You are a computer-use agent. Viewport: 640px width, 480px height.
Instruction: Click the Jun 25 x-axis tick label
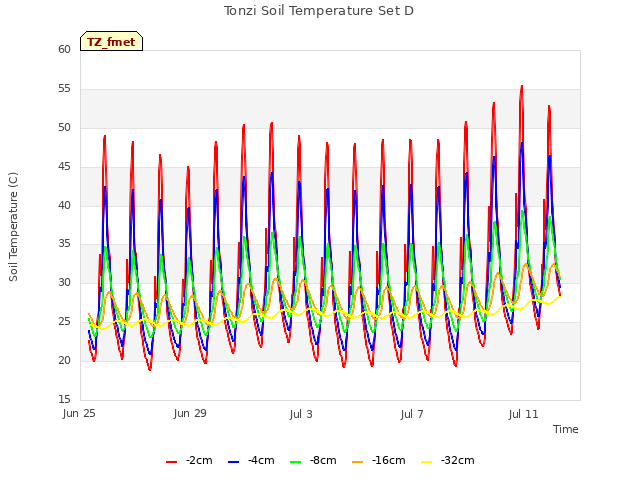click(x=79, y=414)
